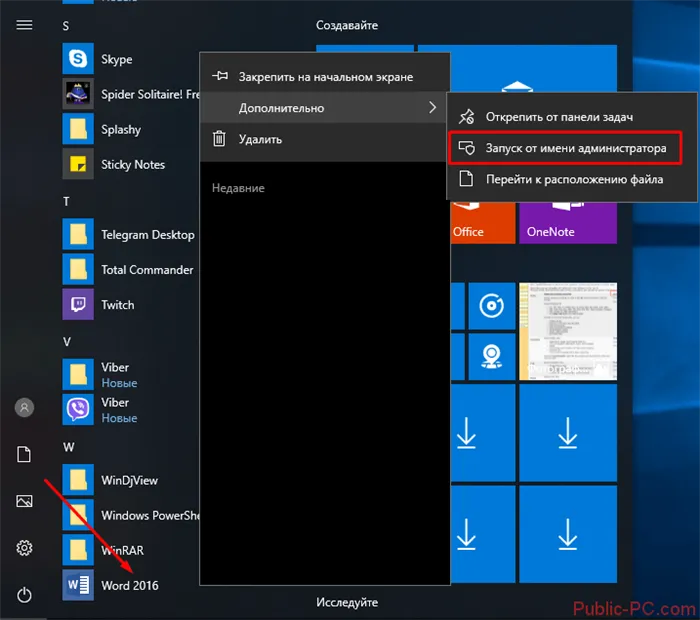
Task: Click the Splashy folder icon
Action: (78, 129)
